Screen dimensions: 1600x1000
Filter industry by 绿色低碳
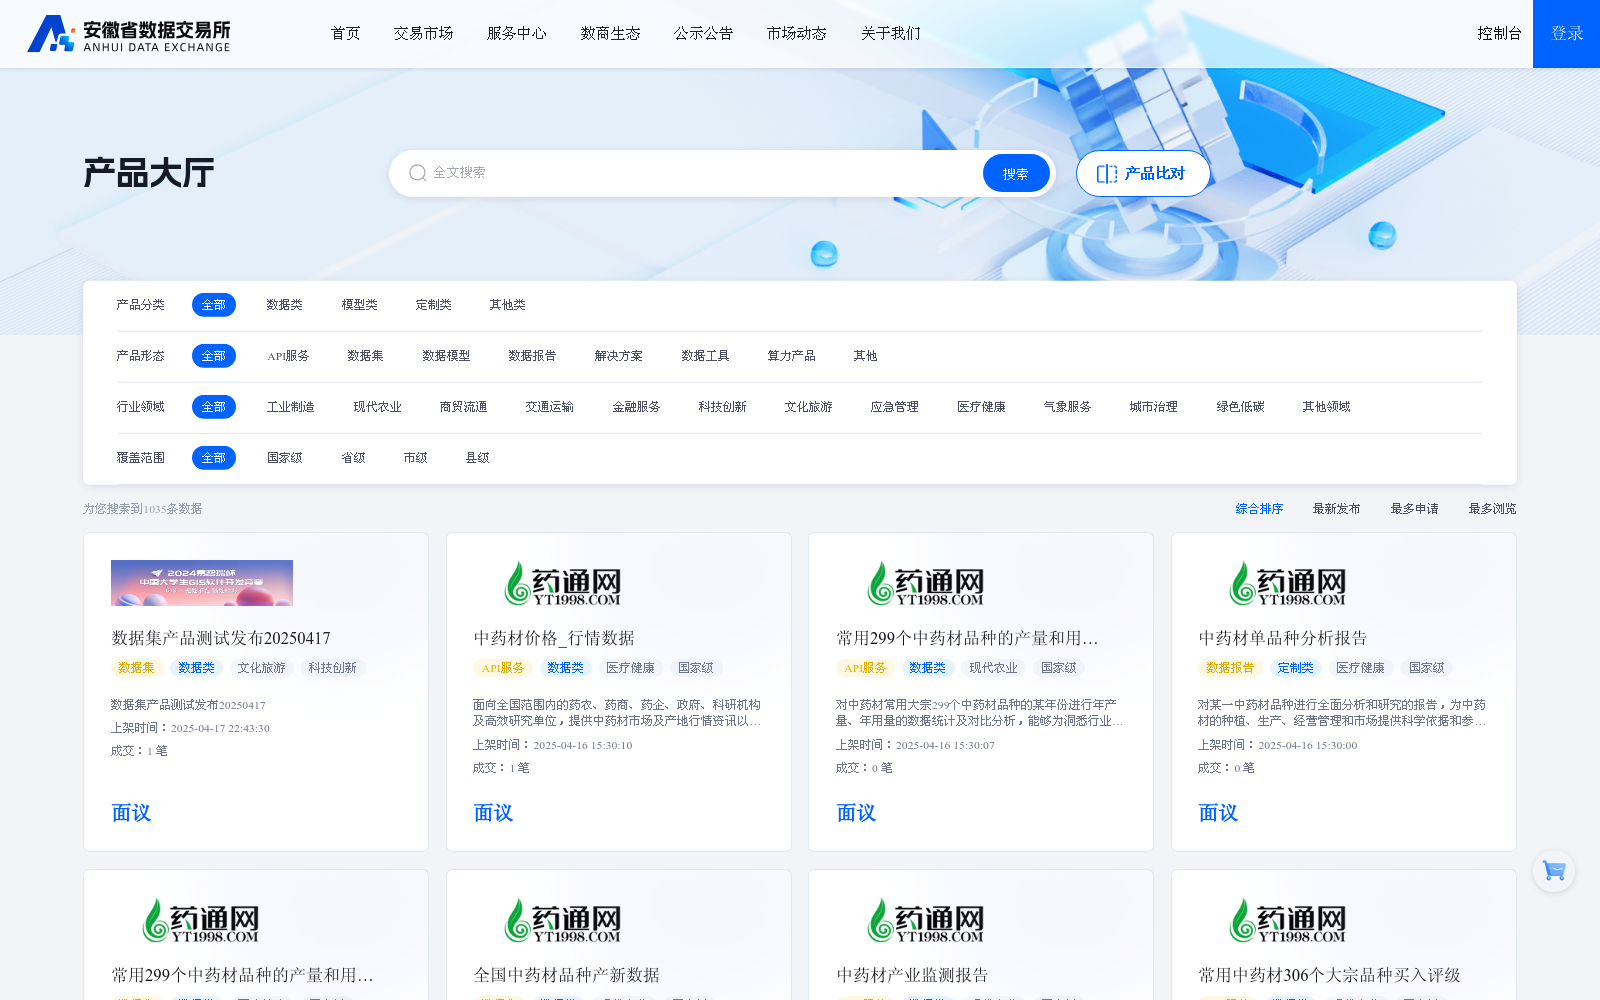[1240, 407]
